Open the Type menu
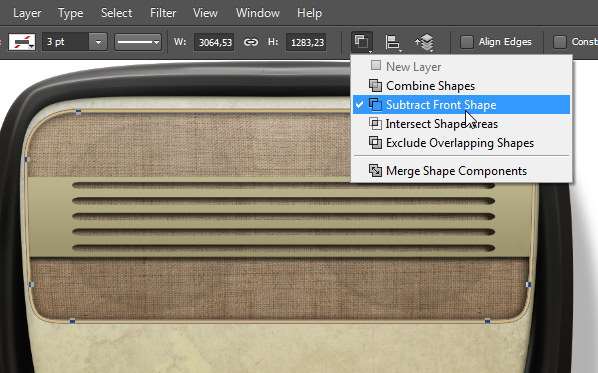This screenshot has width=598, height=373. tap(71, 13)
